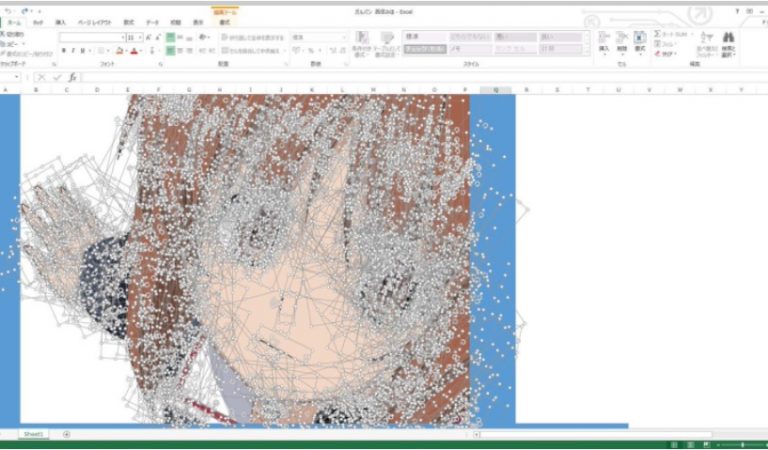
Task: Open the font size dropdown
Action: (x=141, y=37)
